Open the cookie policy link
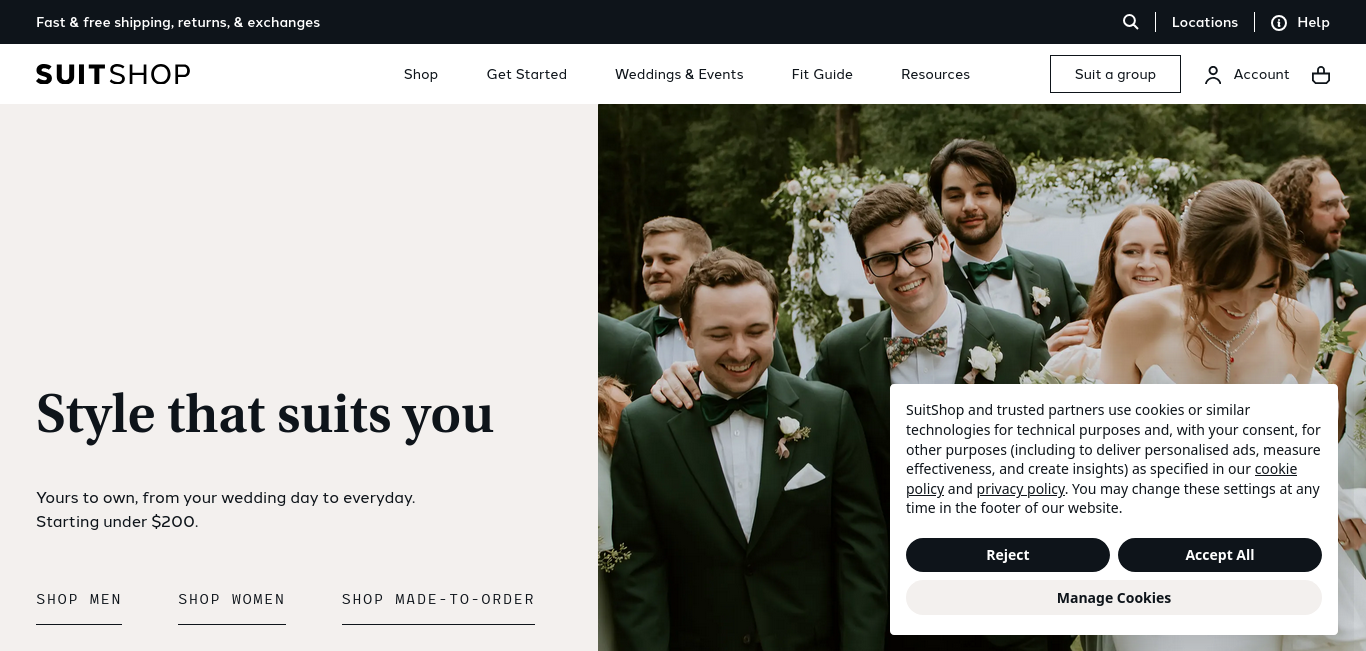The image size is (1366, 651). (1276, 469)
